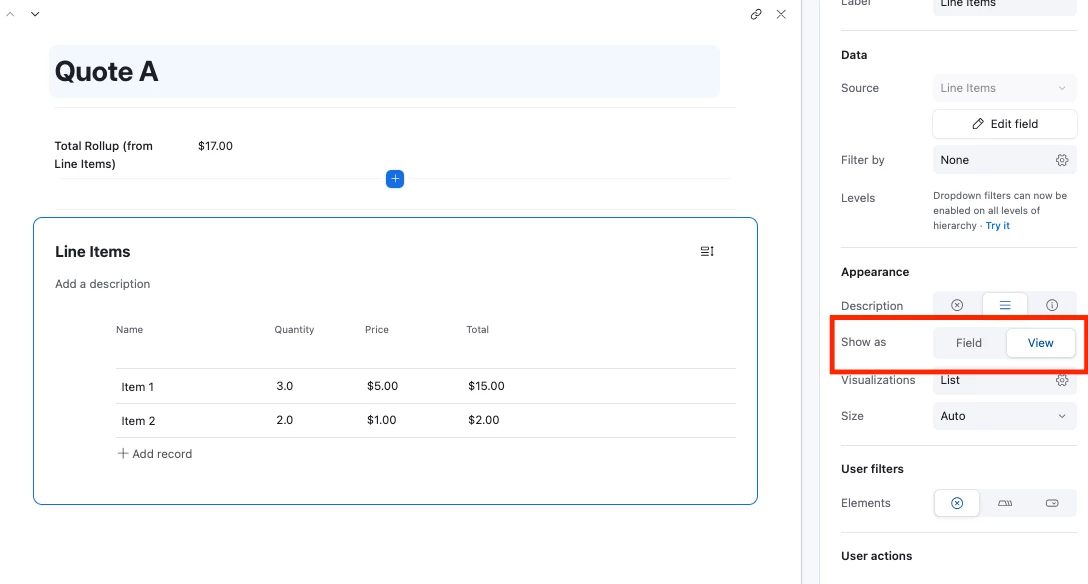Click the Name column header

(x=129, y=329)
